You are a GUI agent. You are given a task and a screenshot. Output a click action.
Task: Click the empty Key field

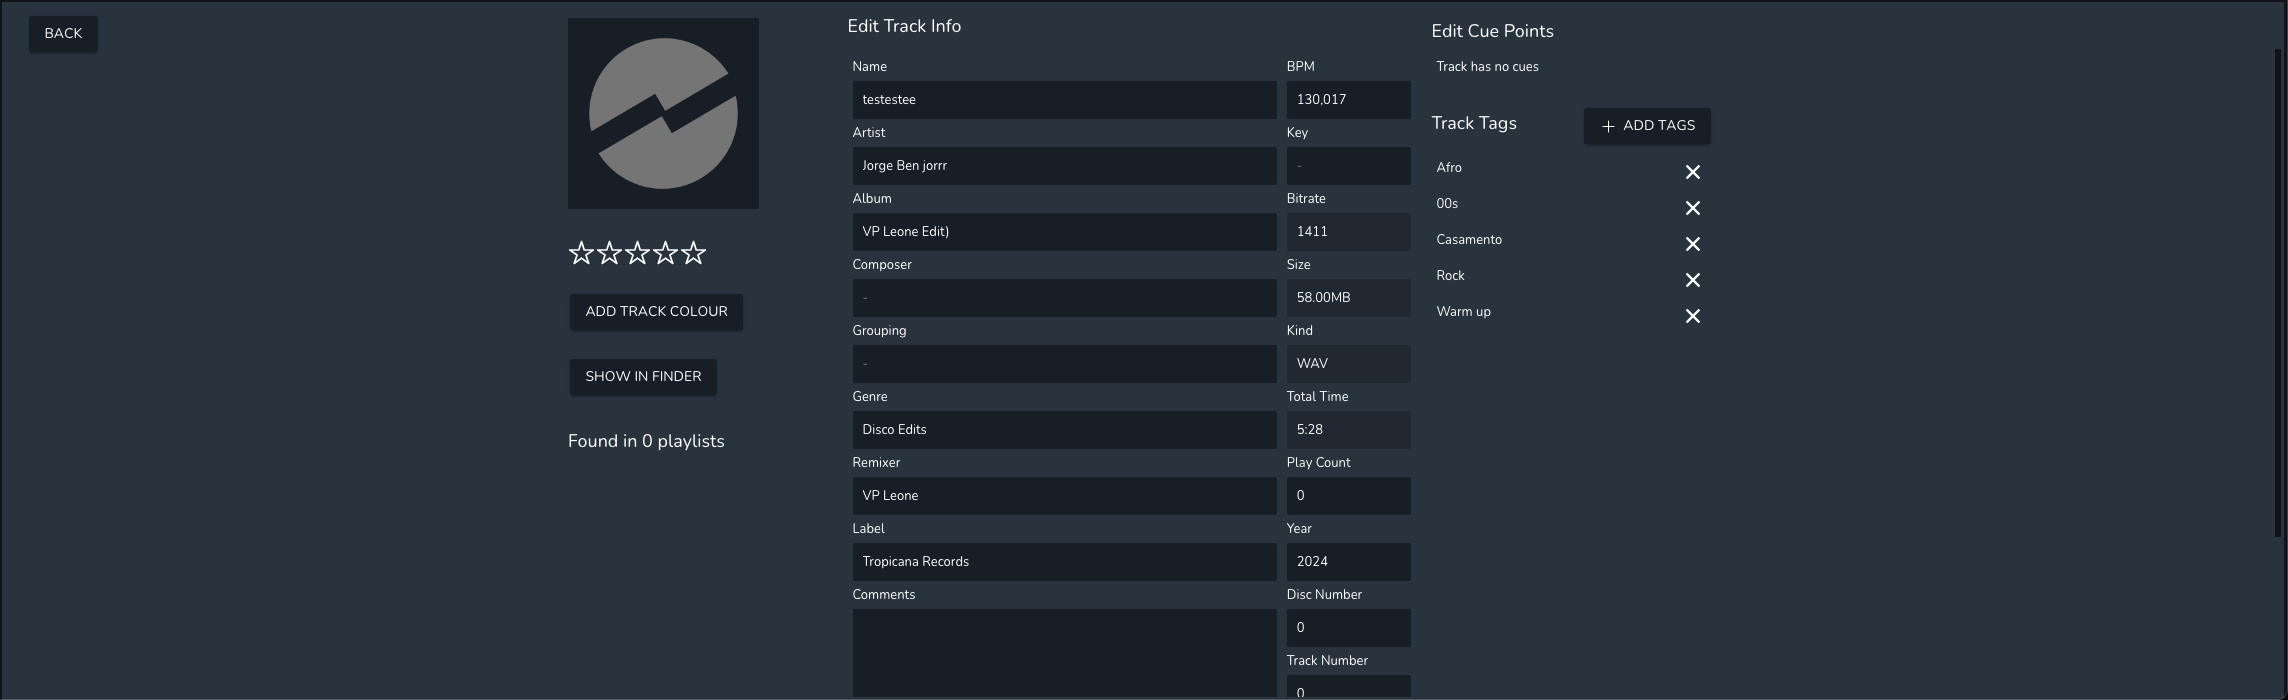coord(1347,166)
